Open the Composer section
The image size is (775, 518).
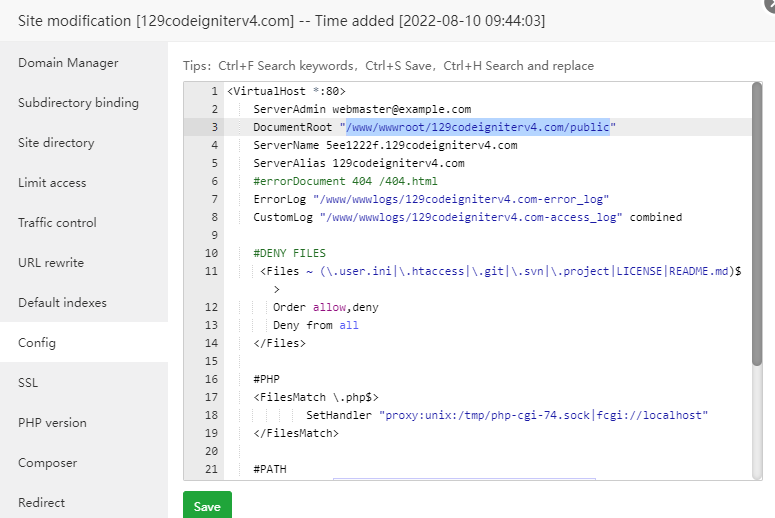click(47, 463)
